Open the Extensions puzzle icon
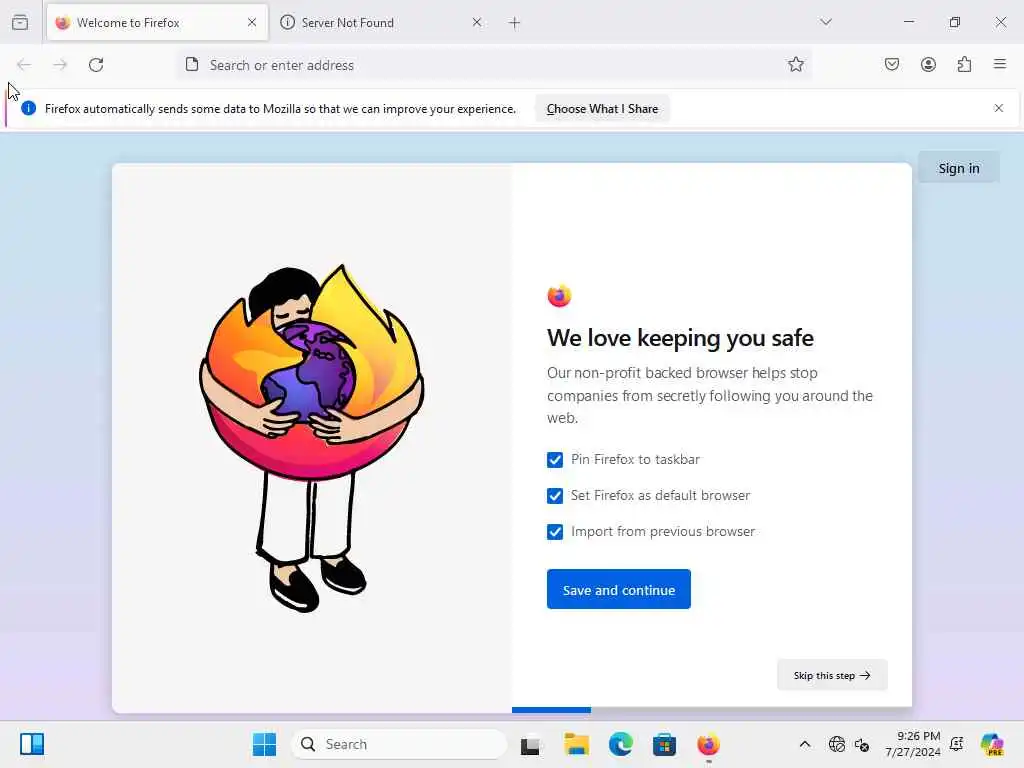Screen dimensions: 1024x768 [964, 64]
